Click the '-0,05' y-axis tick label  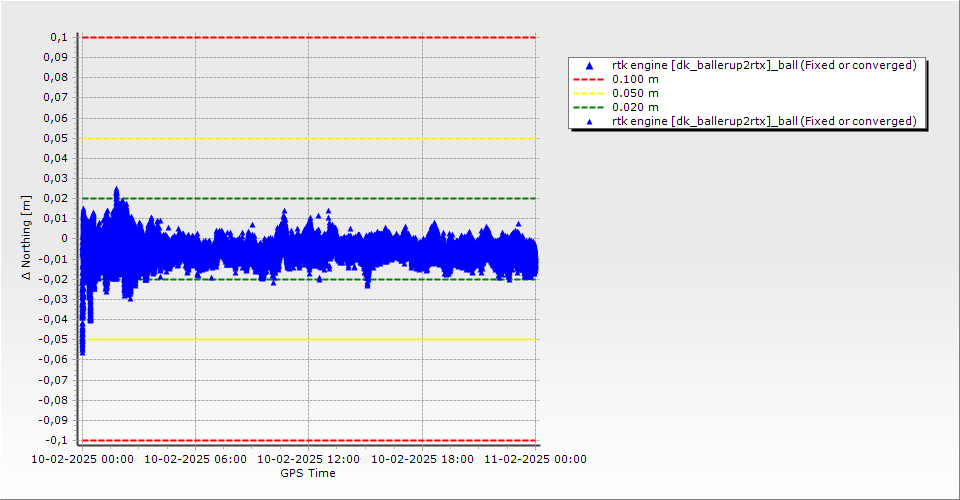[x=54, y=340]
